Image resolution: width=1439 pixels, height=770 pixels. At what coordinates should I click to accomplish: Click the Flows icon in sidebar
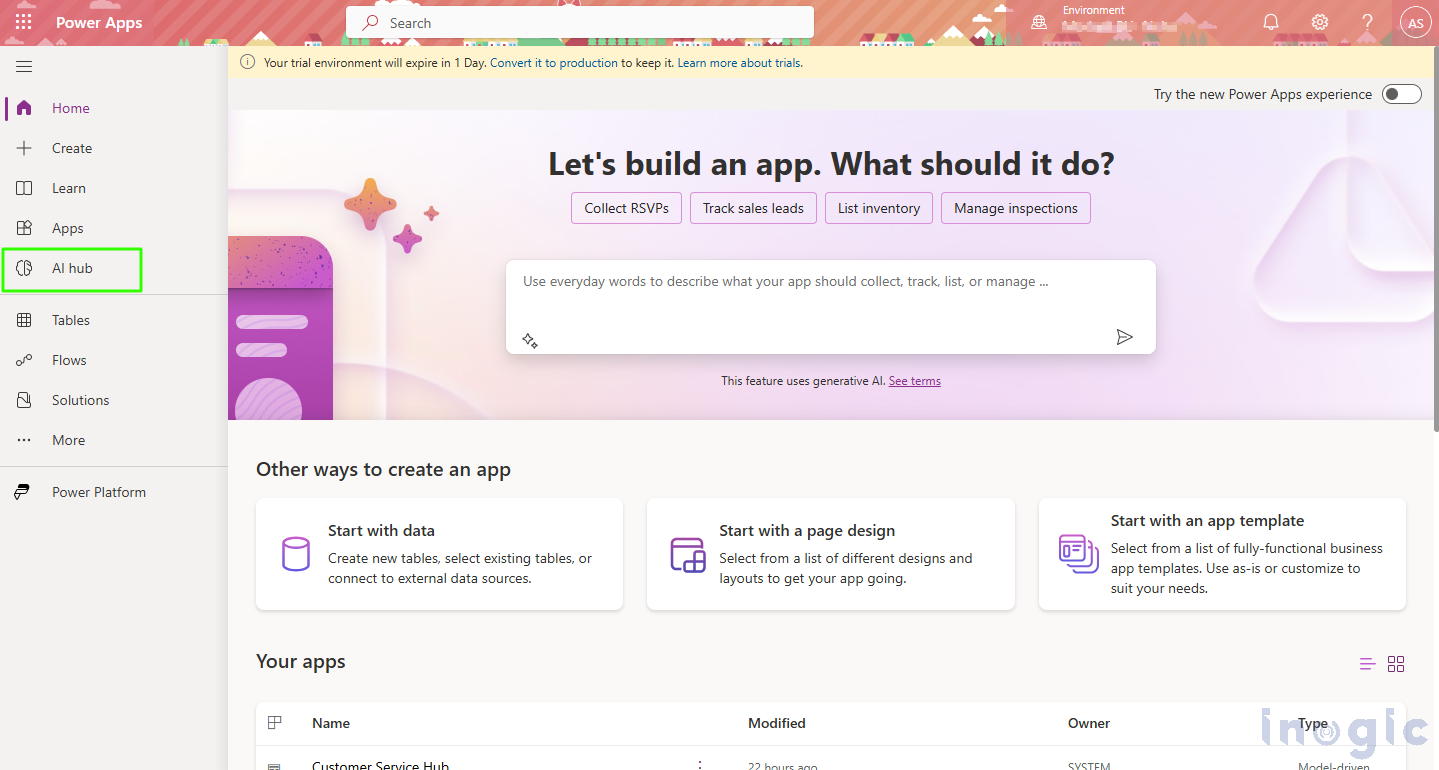coord(24,360)
